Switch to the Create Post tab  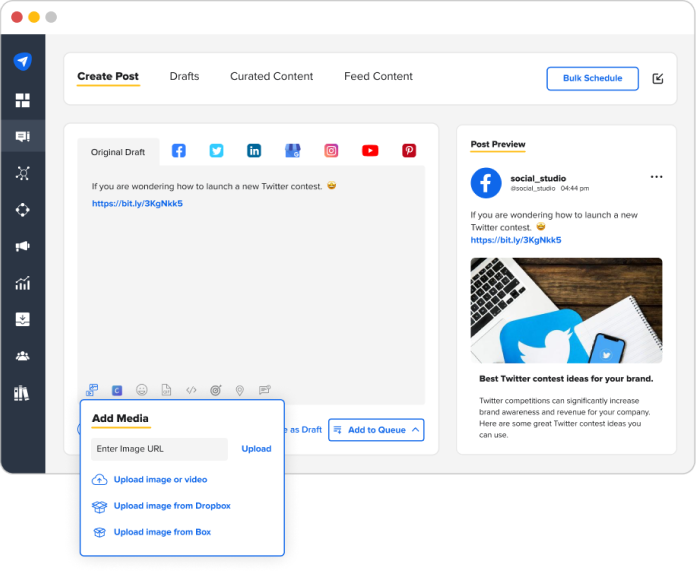[108, 76]
